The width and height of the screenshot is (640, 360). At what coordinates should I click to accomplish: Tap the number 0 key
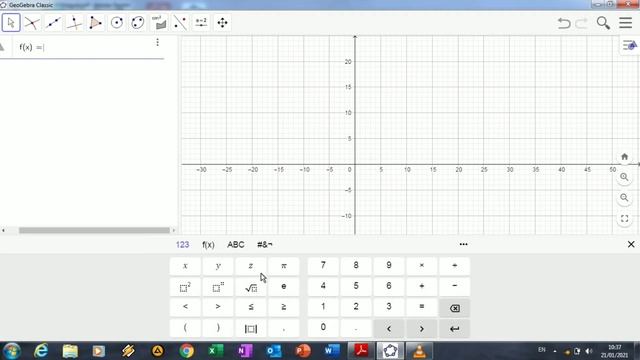323,328
